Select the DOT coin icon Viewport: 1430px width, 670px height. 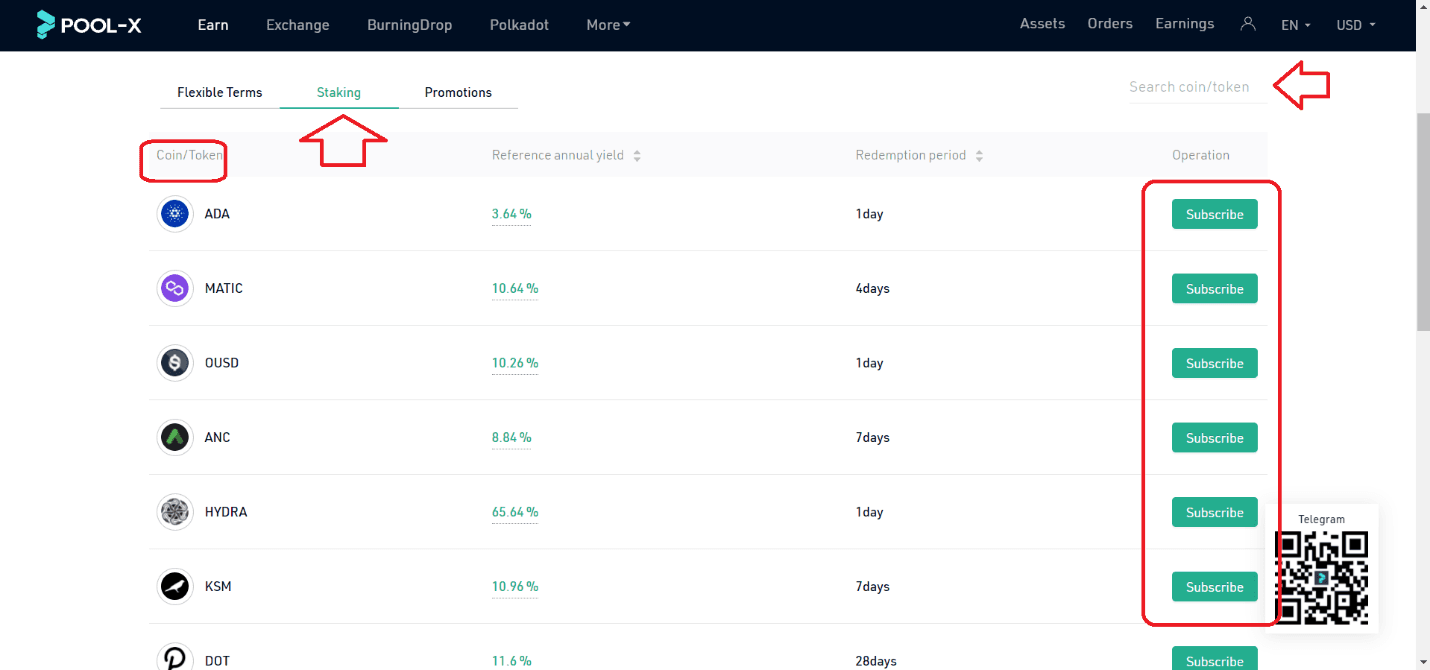pos(175,658)
